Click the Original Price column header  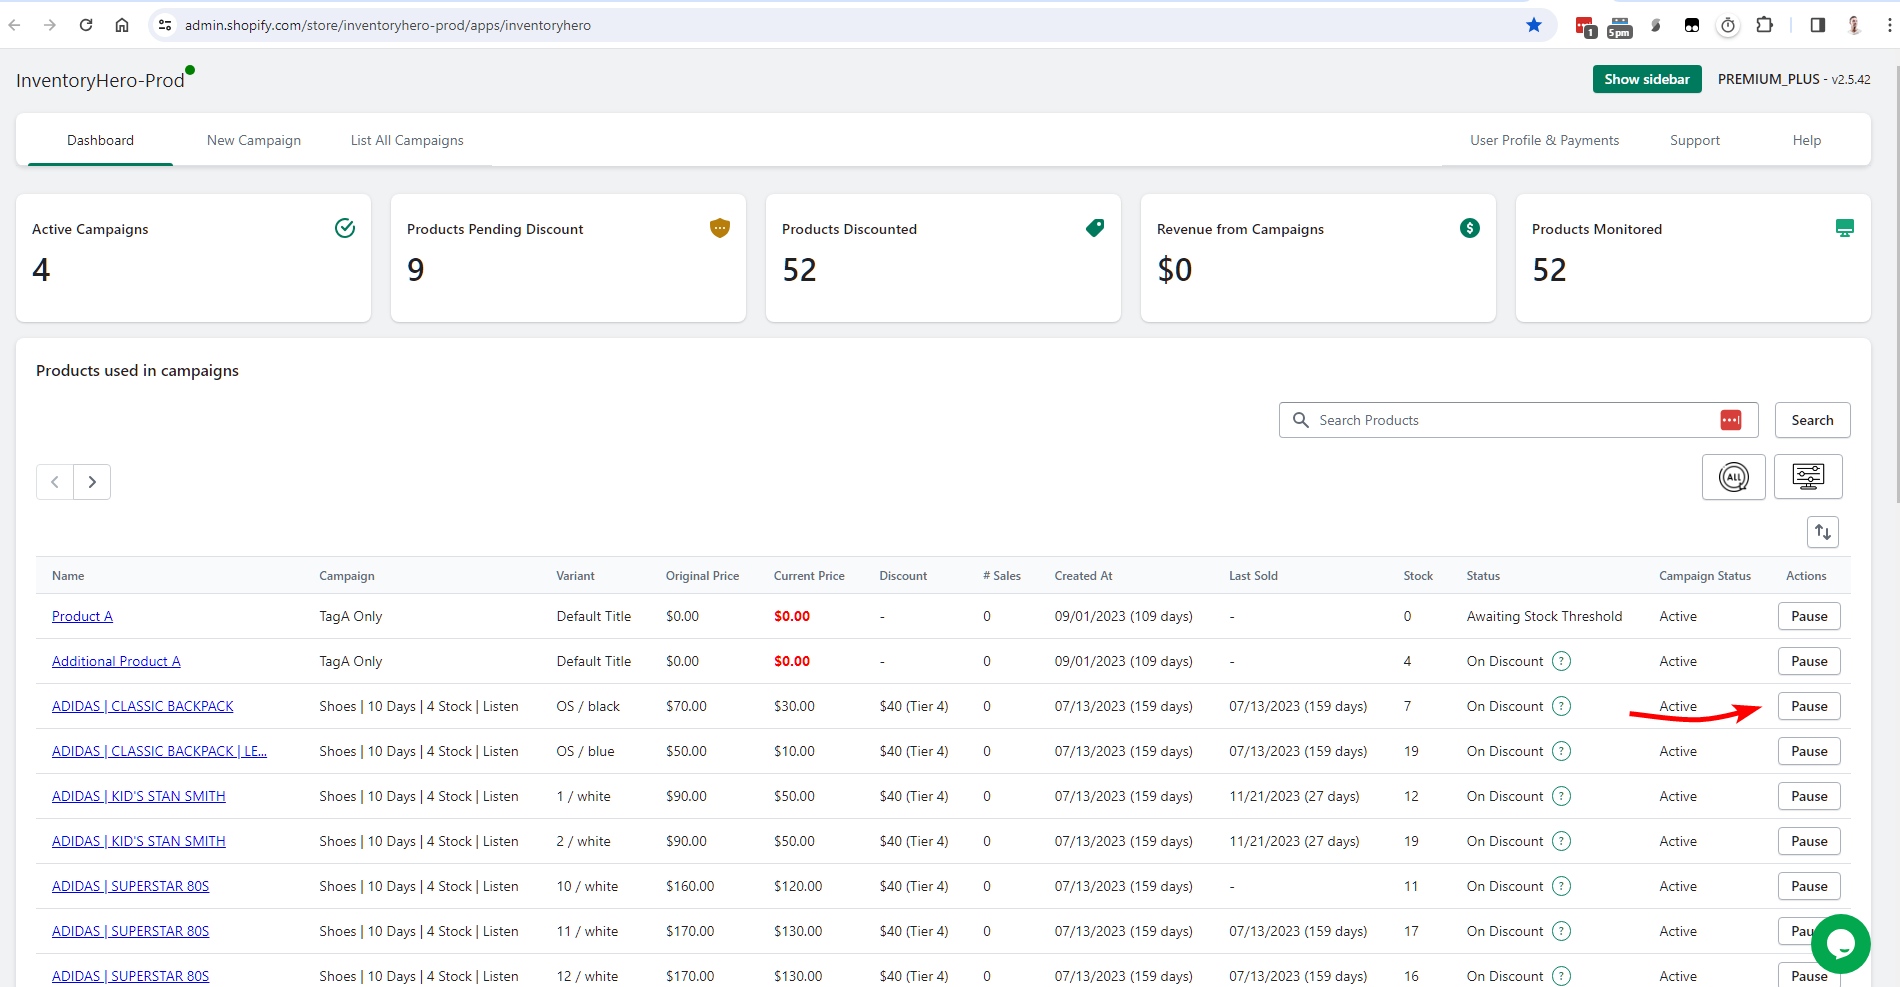coord(702,576)
